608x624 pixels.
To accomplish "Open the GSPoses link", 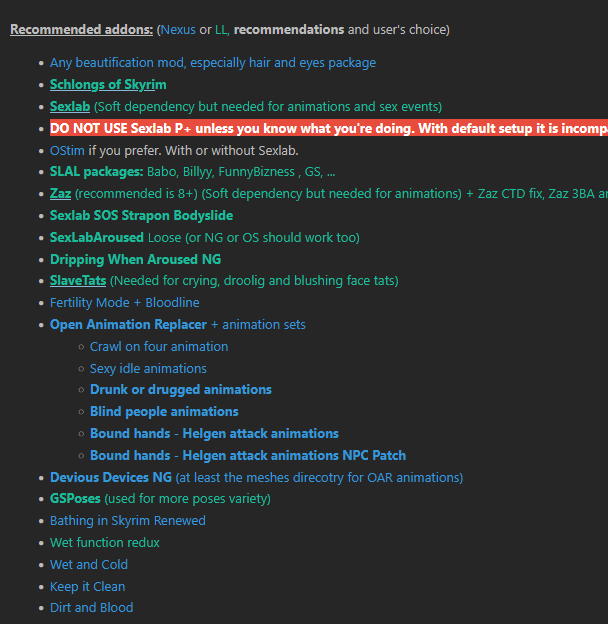I will pos(75,498).
